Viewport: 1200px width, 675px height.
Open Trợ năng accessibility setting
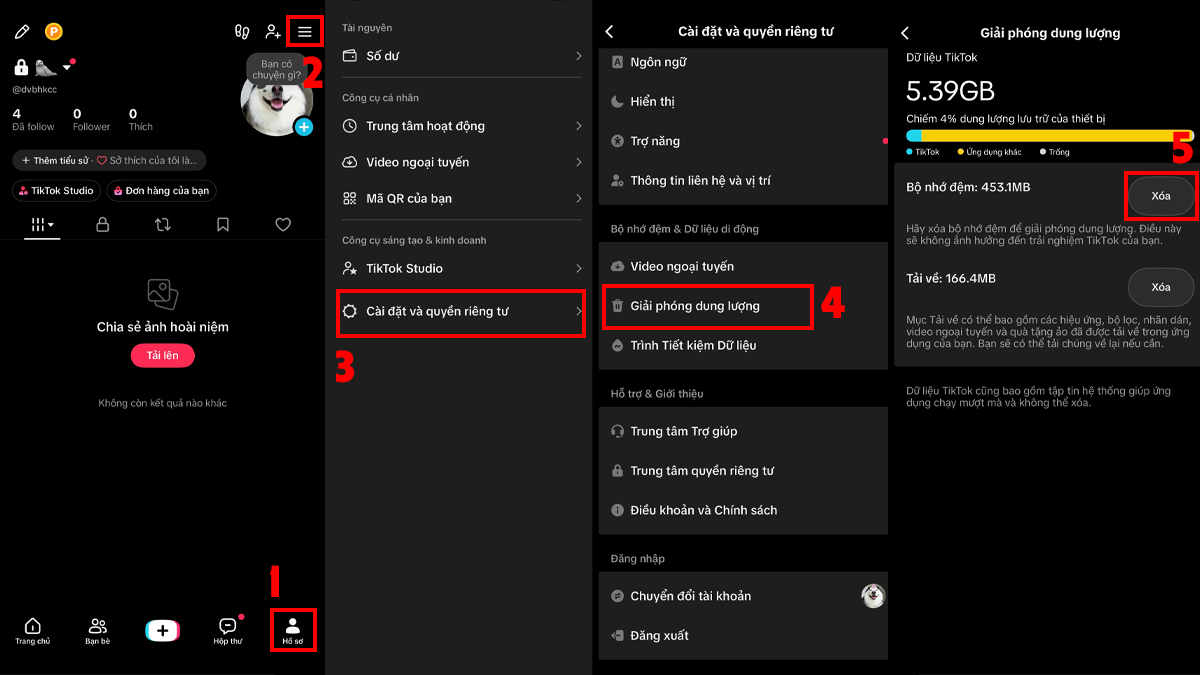tap(743, 141)
